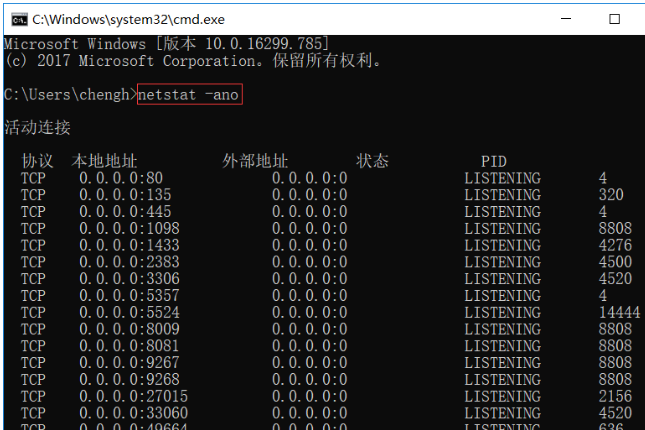Click the 活动连接 heading
This screenshot has width=645, height=430.
click(37, 127)
